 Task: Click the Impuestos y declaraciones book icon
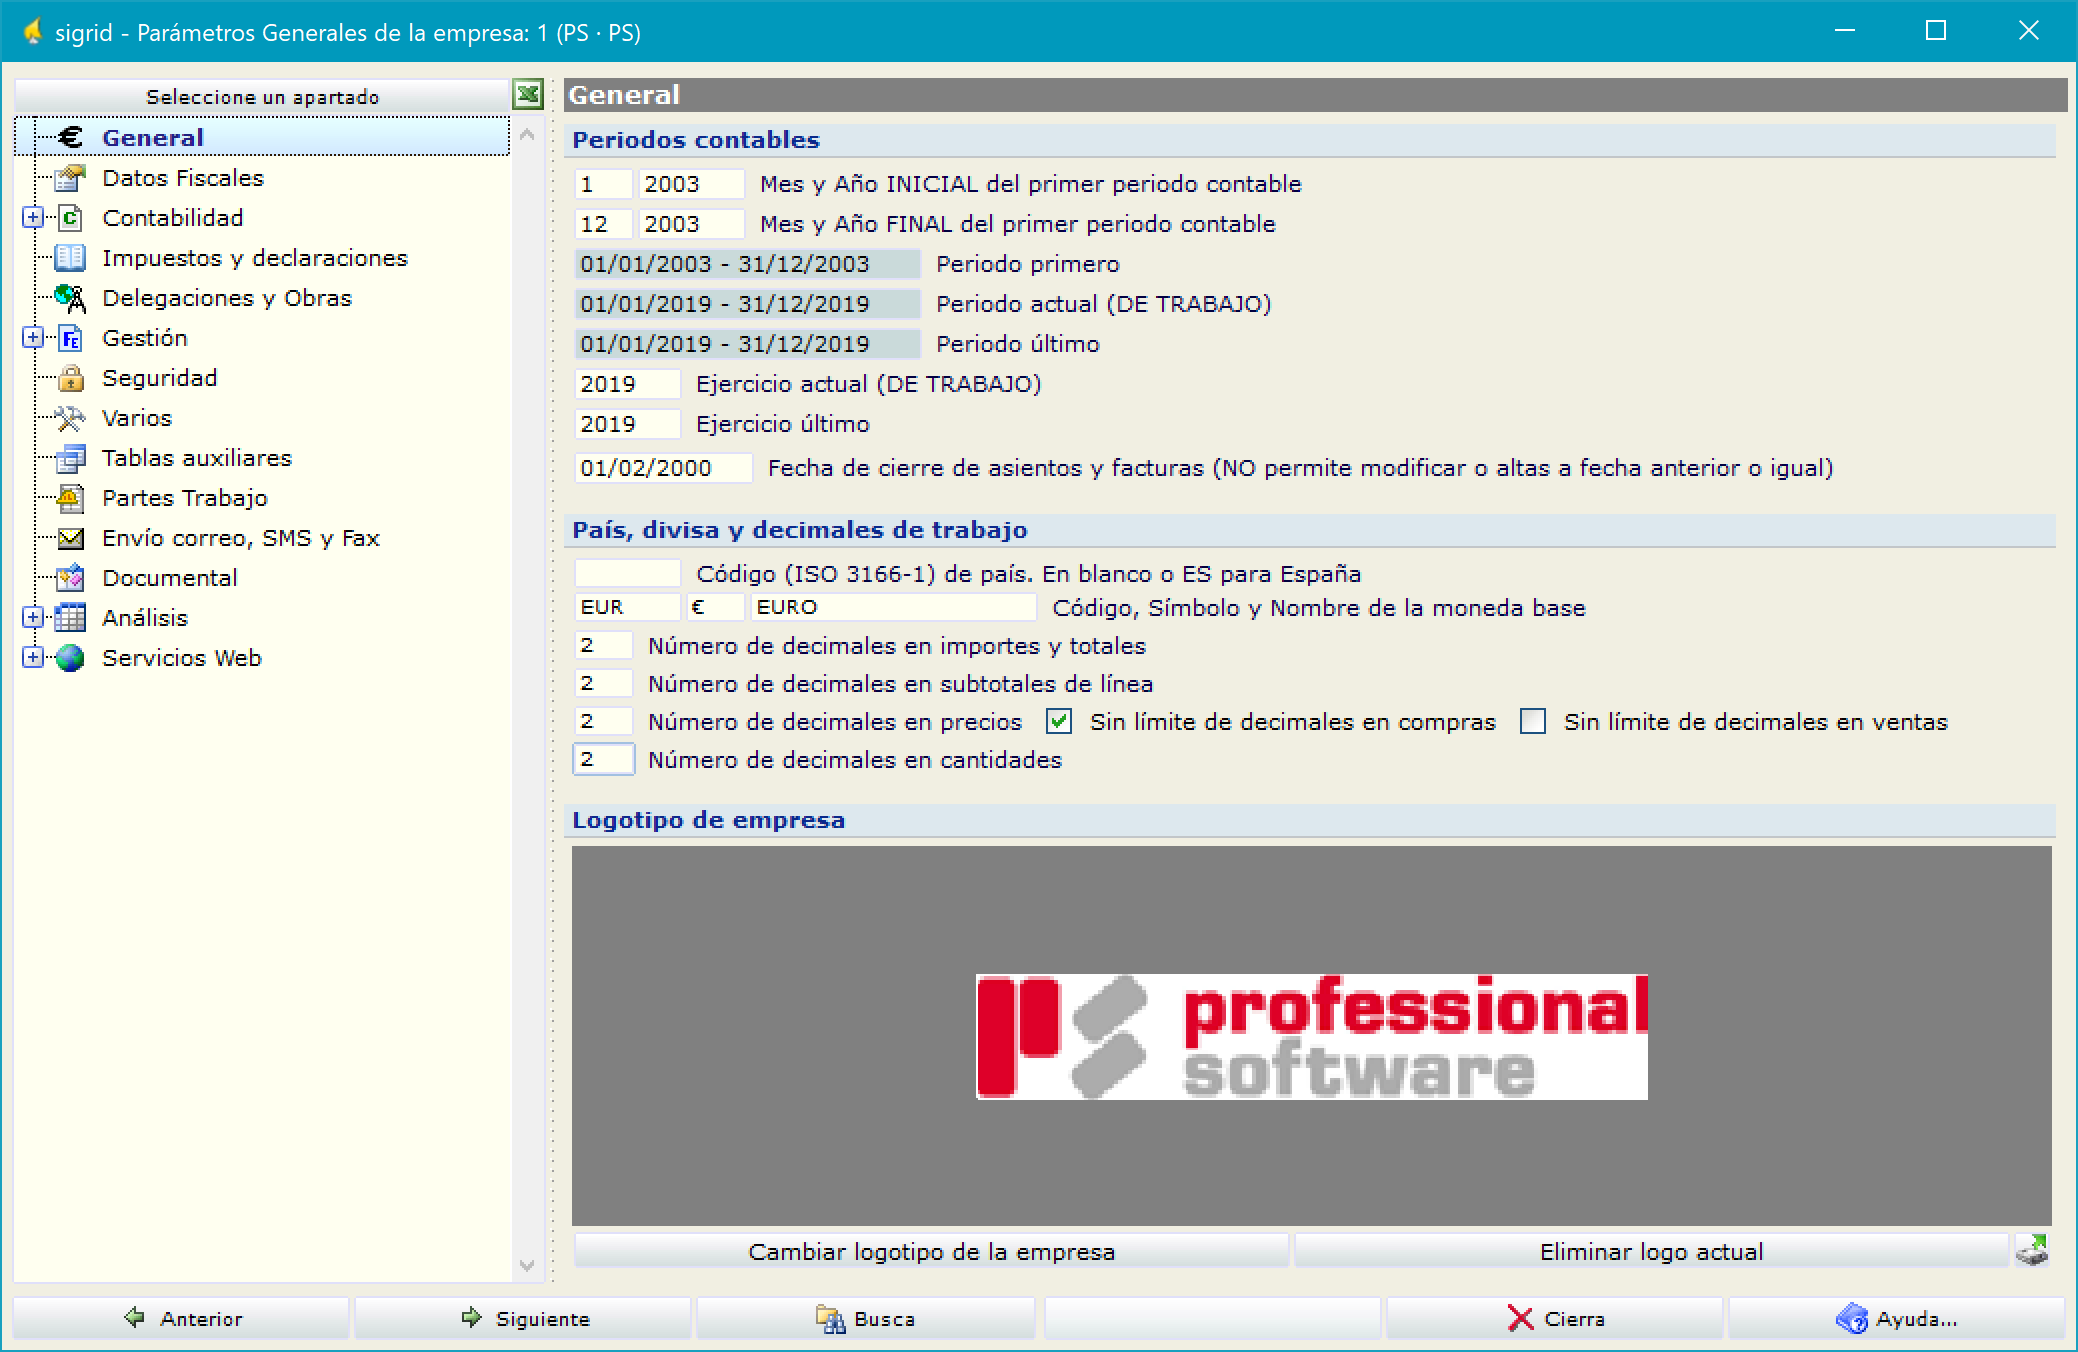(70, 257)
